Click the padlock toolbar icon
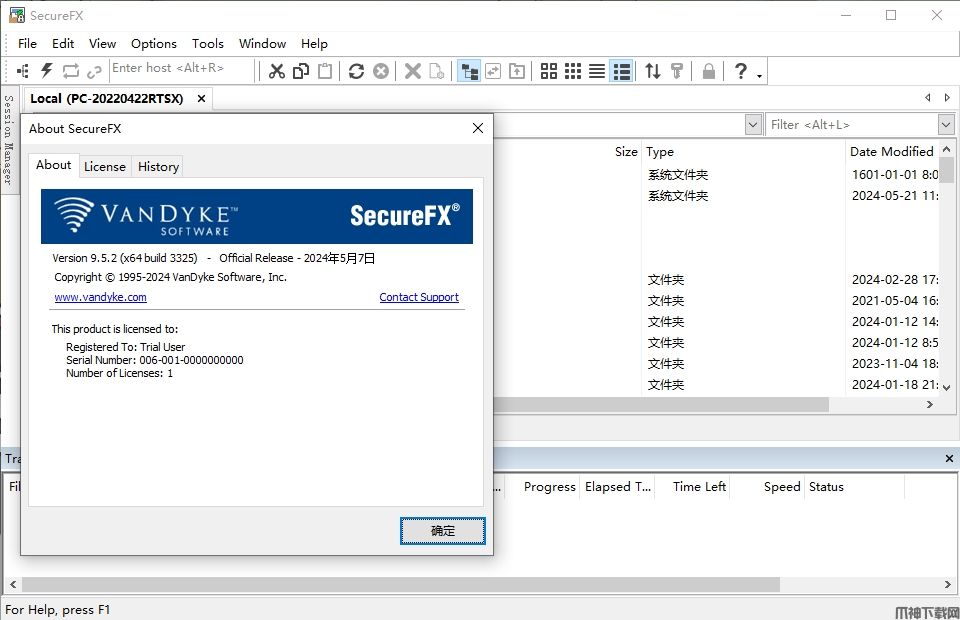 click(709, 71)
